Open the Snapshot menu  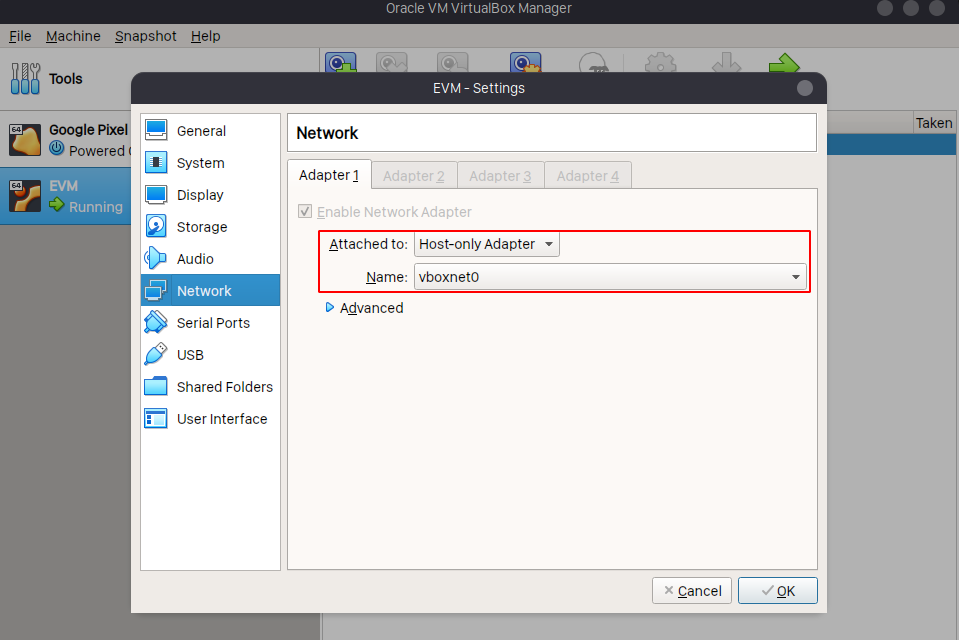pos(145,36)
